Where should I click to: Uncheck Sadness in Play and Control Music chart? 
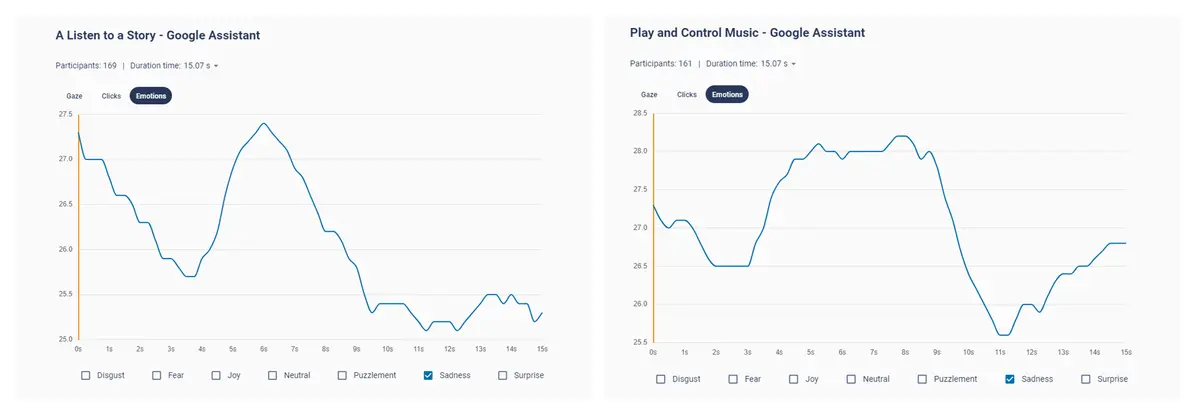pyautogui.click(x=1010, y=379)
